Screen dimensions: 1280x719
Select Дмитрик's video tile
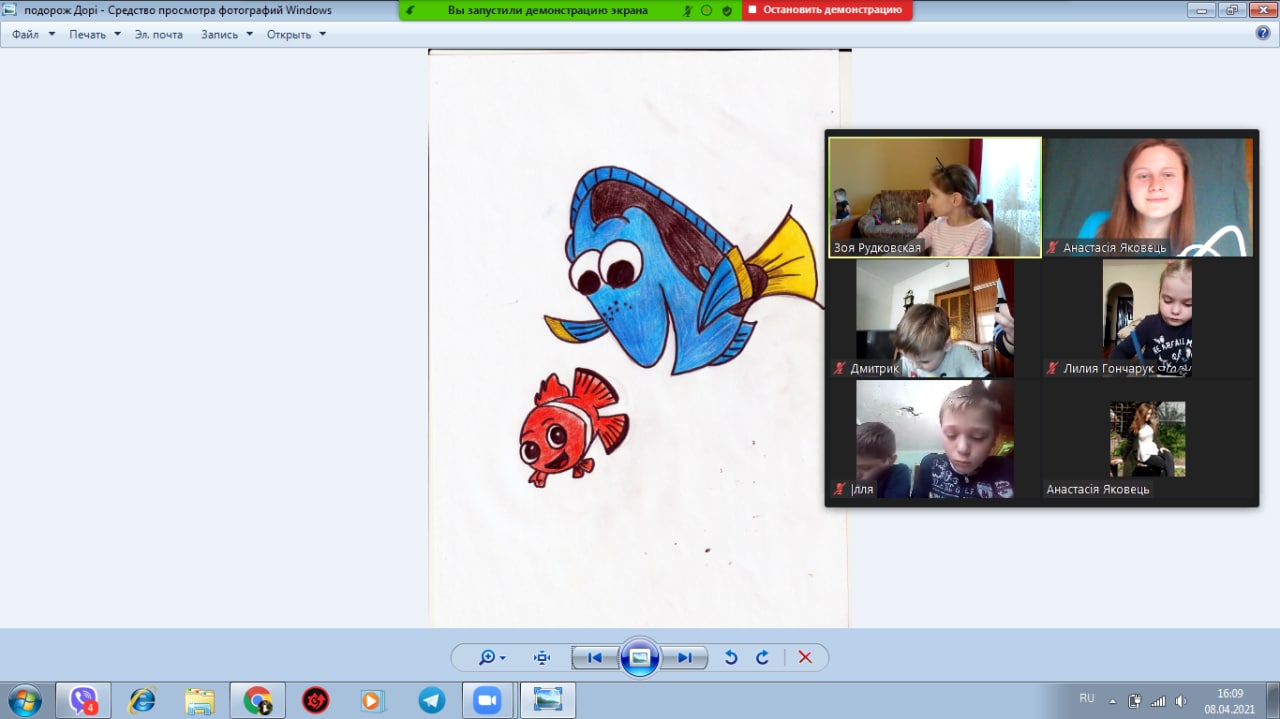(x=935, y=318)
